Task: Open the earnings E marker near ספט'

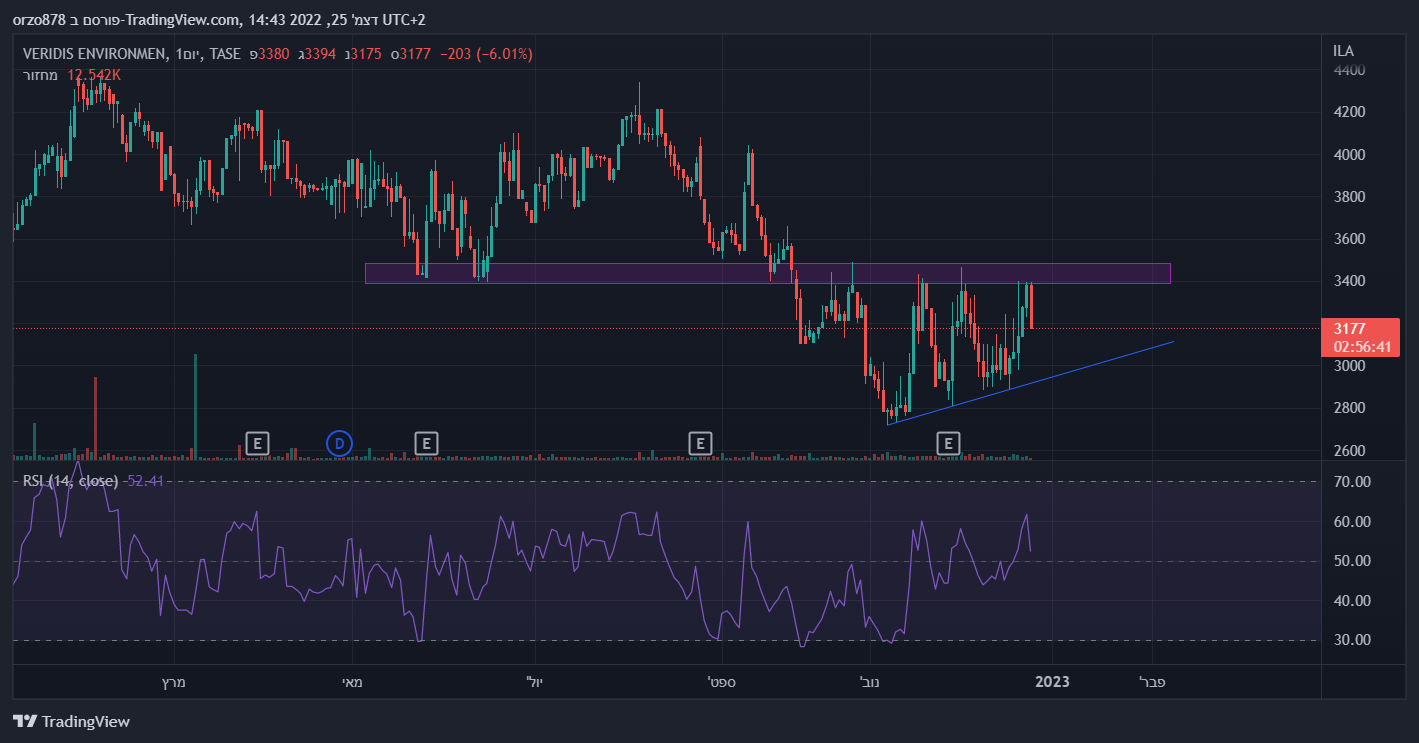Action: pos(701,442)
